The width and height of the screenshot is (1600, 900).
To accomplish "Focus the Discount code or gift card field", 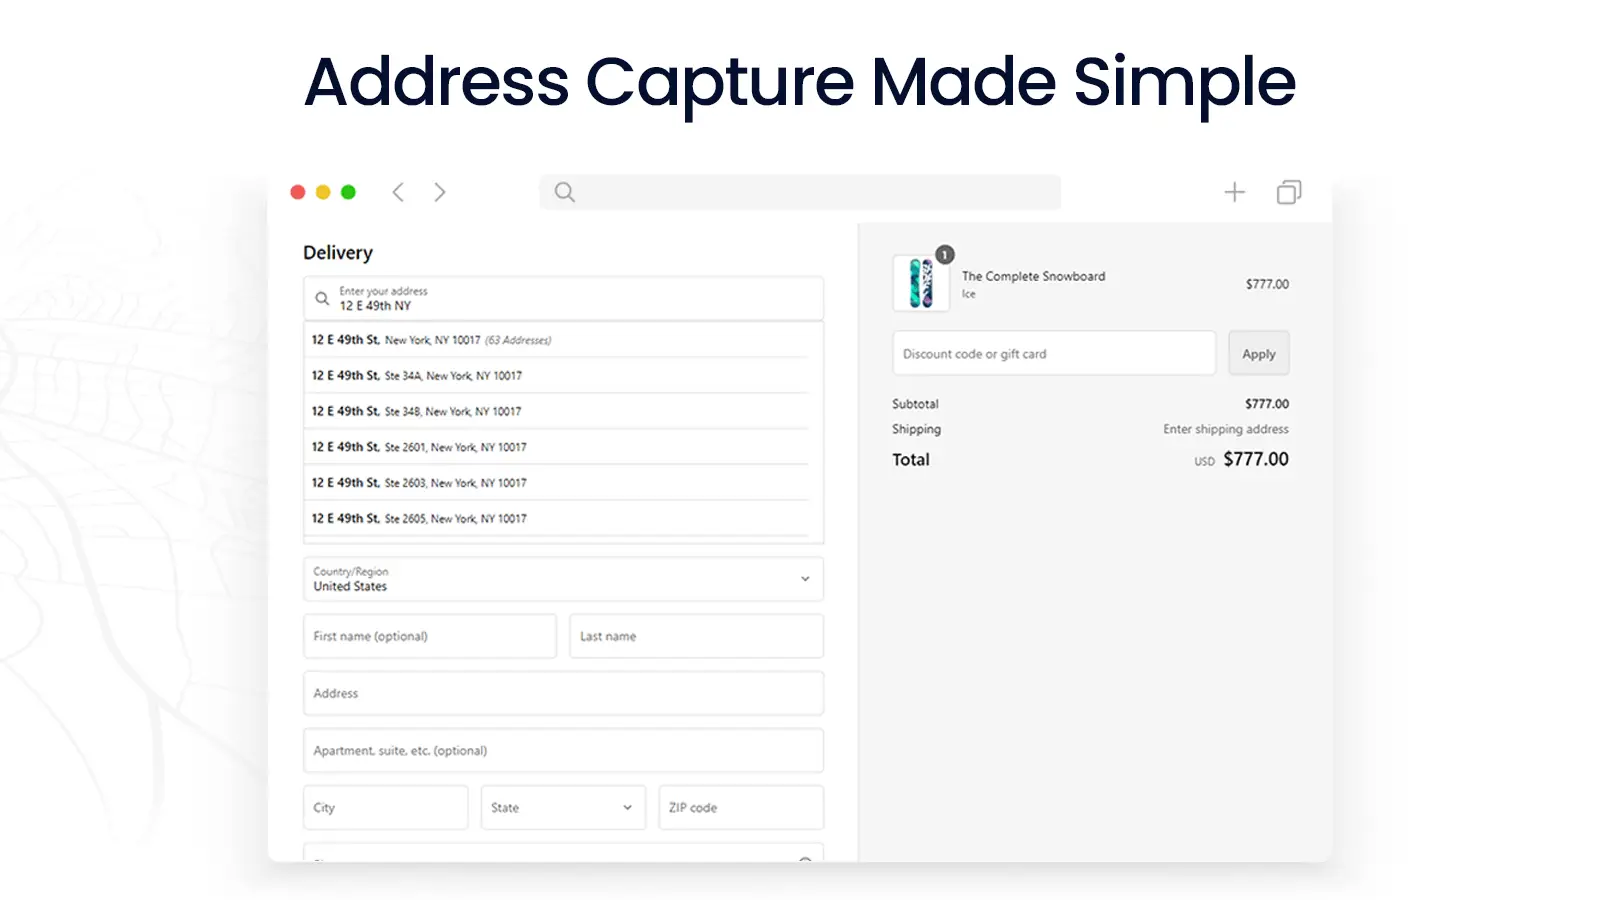I will (x=1053, y=354).
